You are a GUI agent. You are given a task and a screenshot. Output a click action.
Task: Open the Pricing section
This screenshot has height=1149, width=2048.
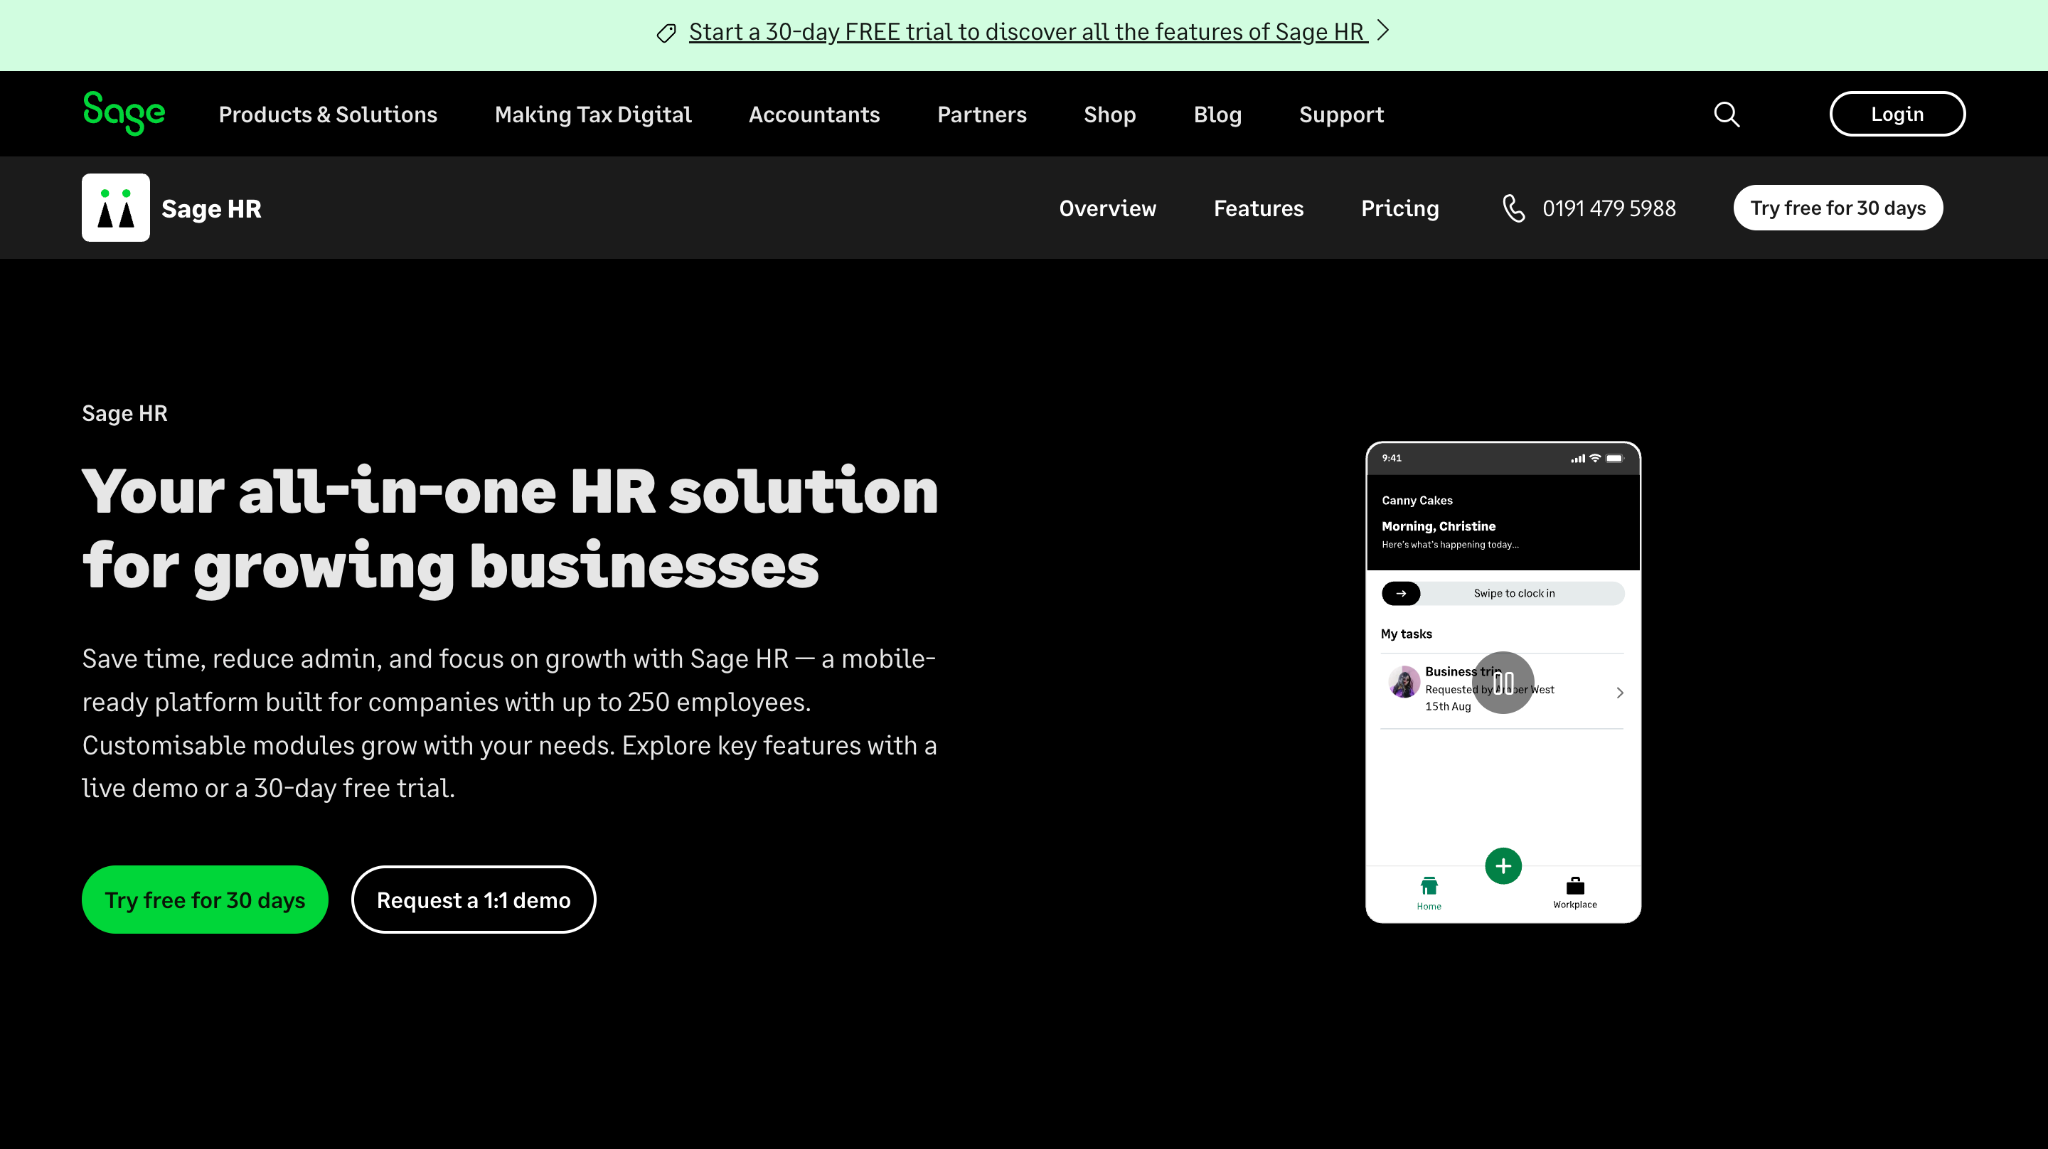[x=1399, y=208]
